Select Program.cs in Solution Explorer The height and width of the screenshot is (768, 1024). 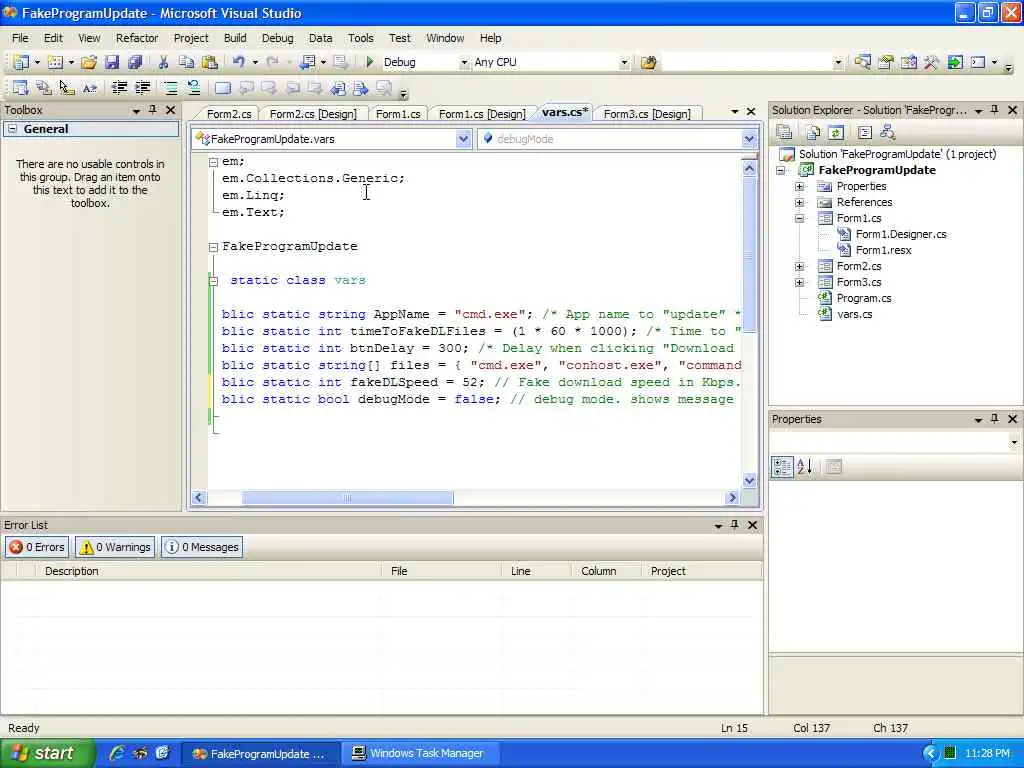tap(864, 298)
